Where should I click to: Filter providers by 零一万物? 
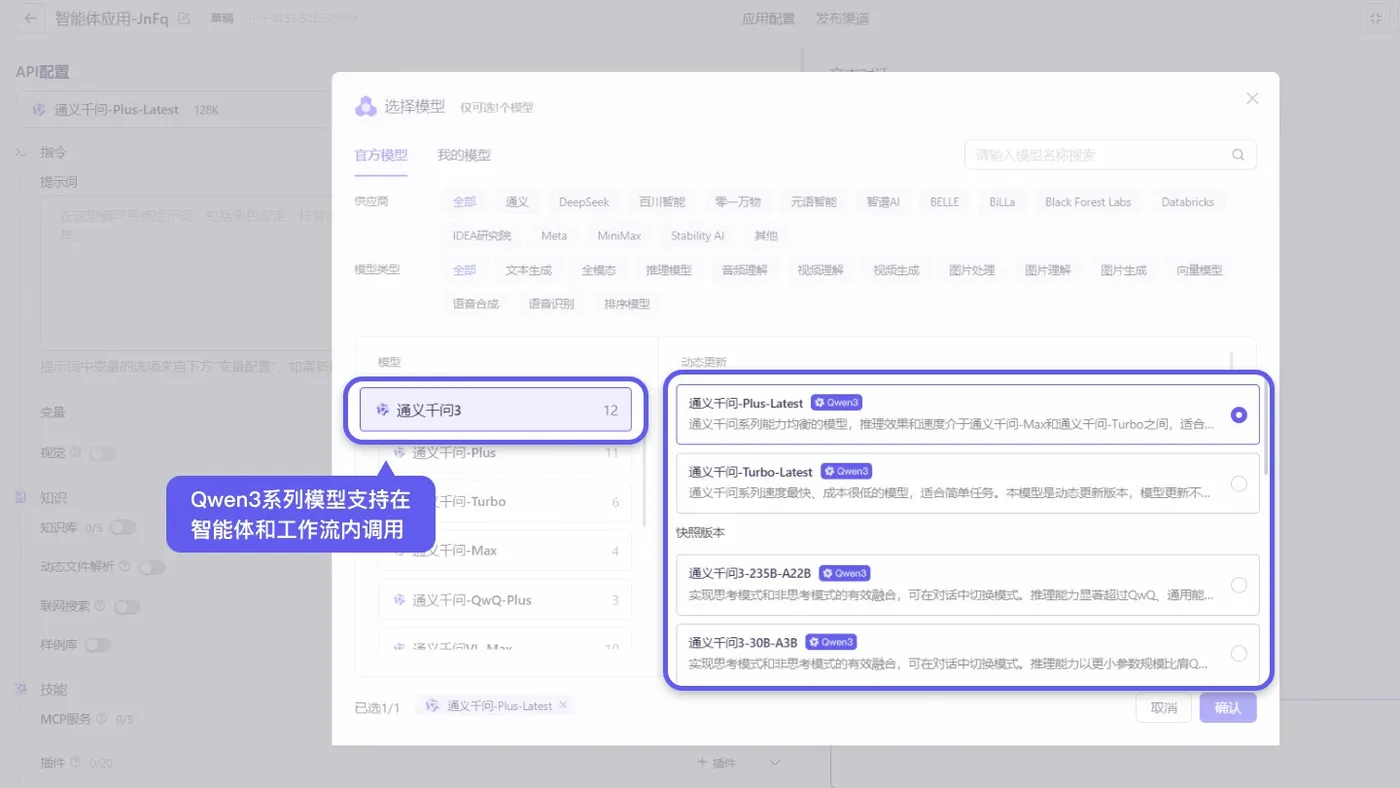(x=738, y=202)
